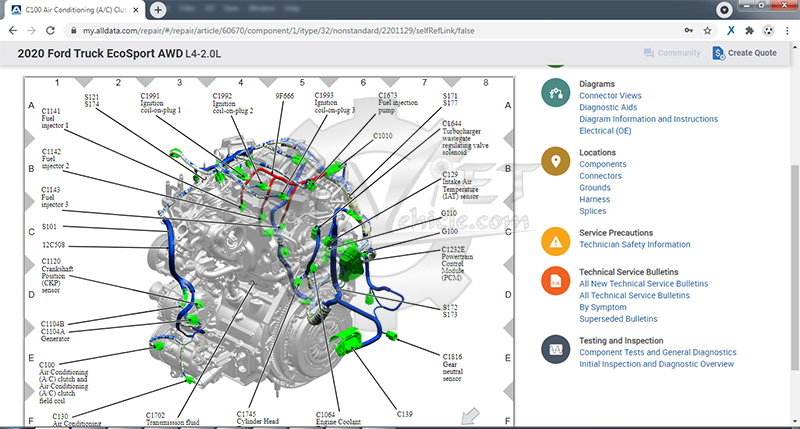Open Component Tests and General Diagnostics
Image resolution: width=800 pixels, height=429 pixels.
(658, 352)
